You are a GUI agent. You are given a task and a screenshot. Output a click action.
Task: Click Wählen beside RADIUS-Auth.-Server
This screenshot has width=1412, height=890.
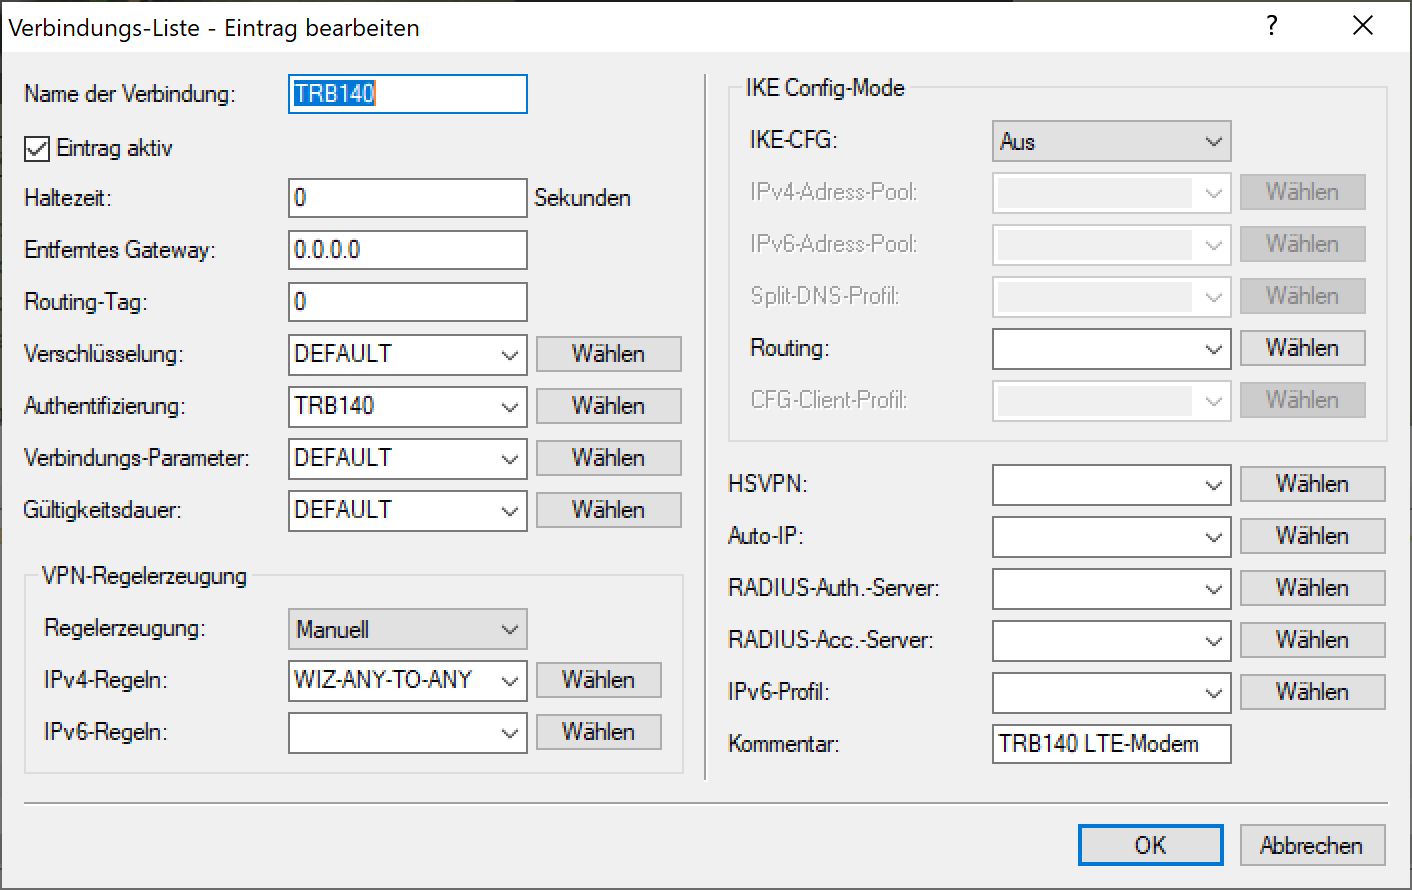tap(1311, 588)
